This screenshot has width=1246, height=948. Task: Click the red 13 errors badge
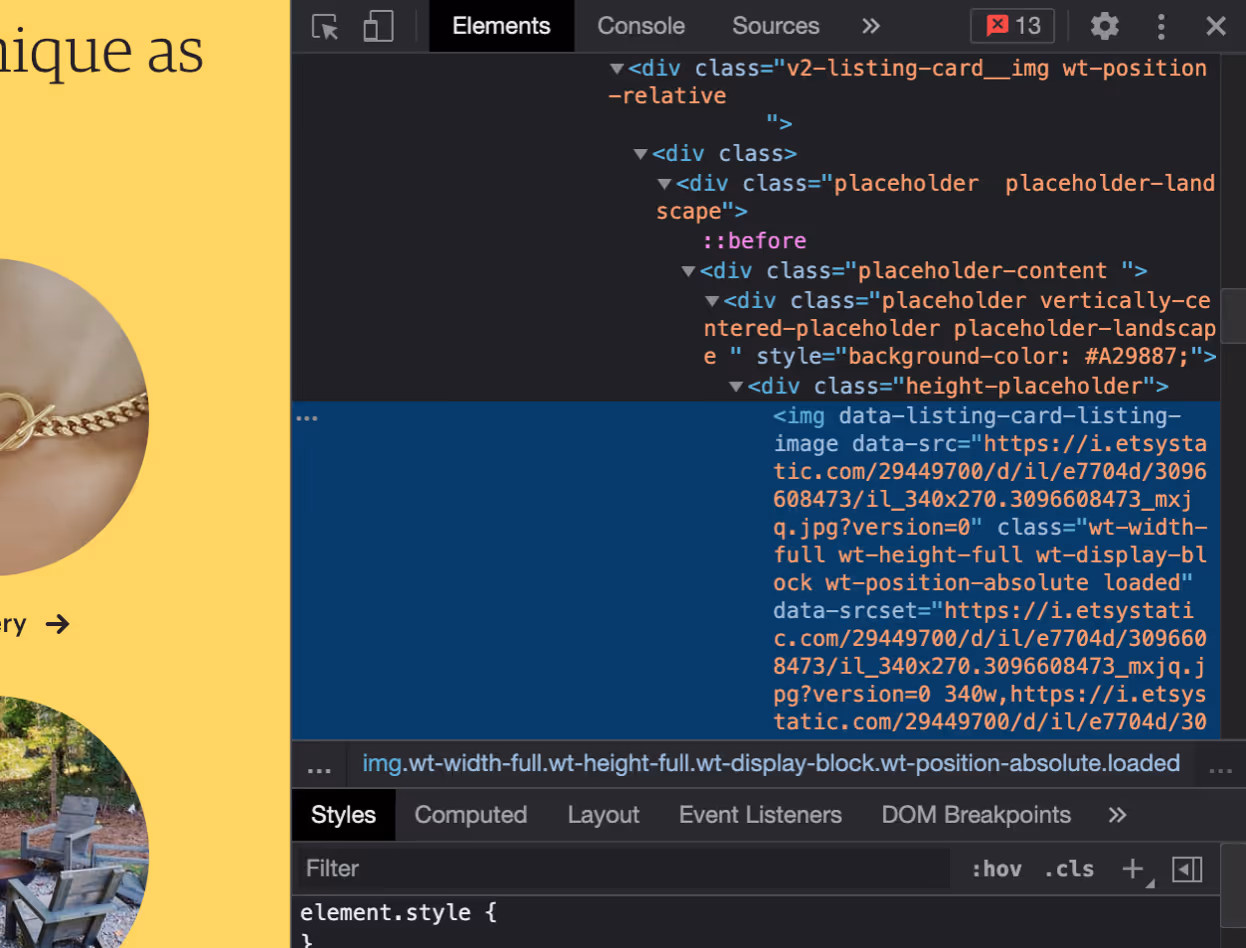click(x=1012, y=26)
